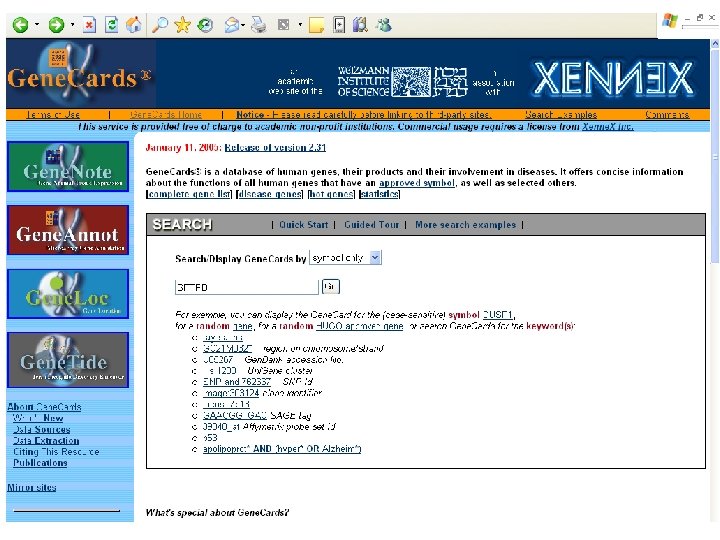Open the Mail envelope icon
This screenshot has width=720, height=540.
232,25
